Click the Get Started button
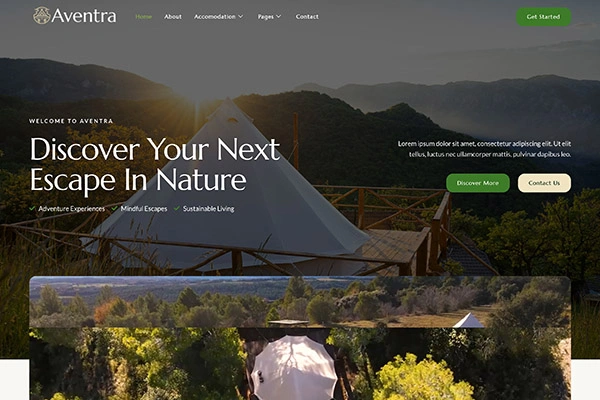Screen dimensions: 600x400 (543, 17)
